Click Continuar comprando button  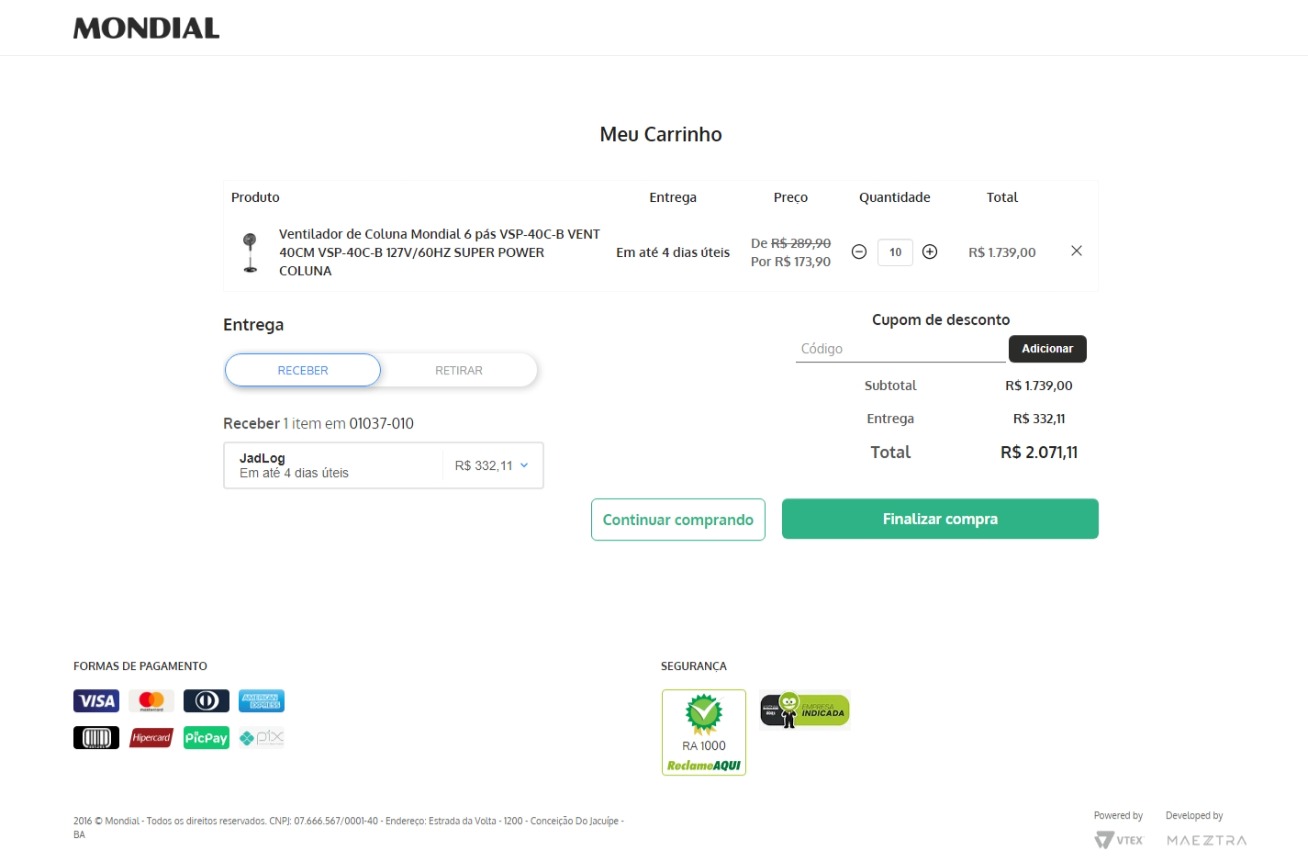click(x=678, y=520)
